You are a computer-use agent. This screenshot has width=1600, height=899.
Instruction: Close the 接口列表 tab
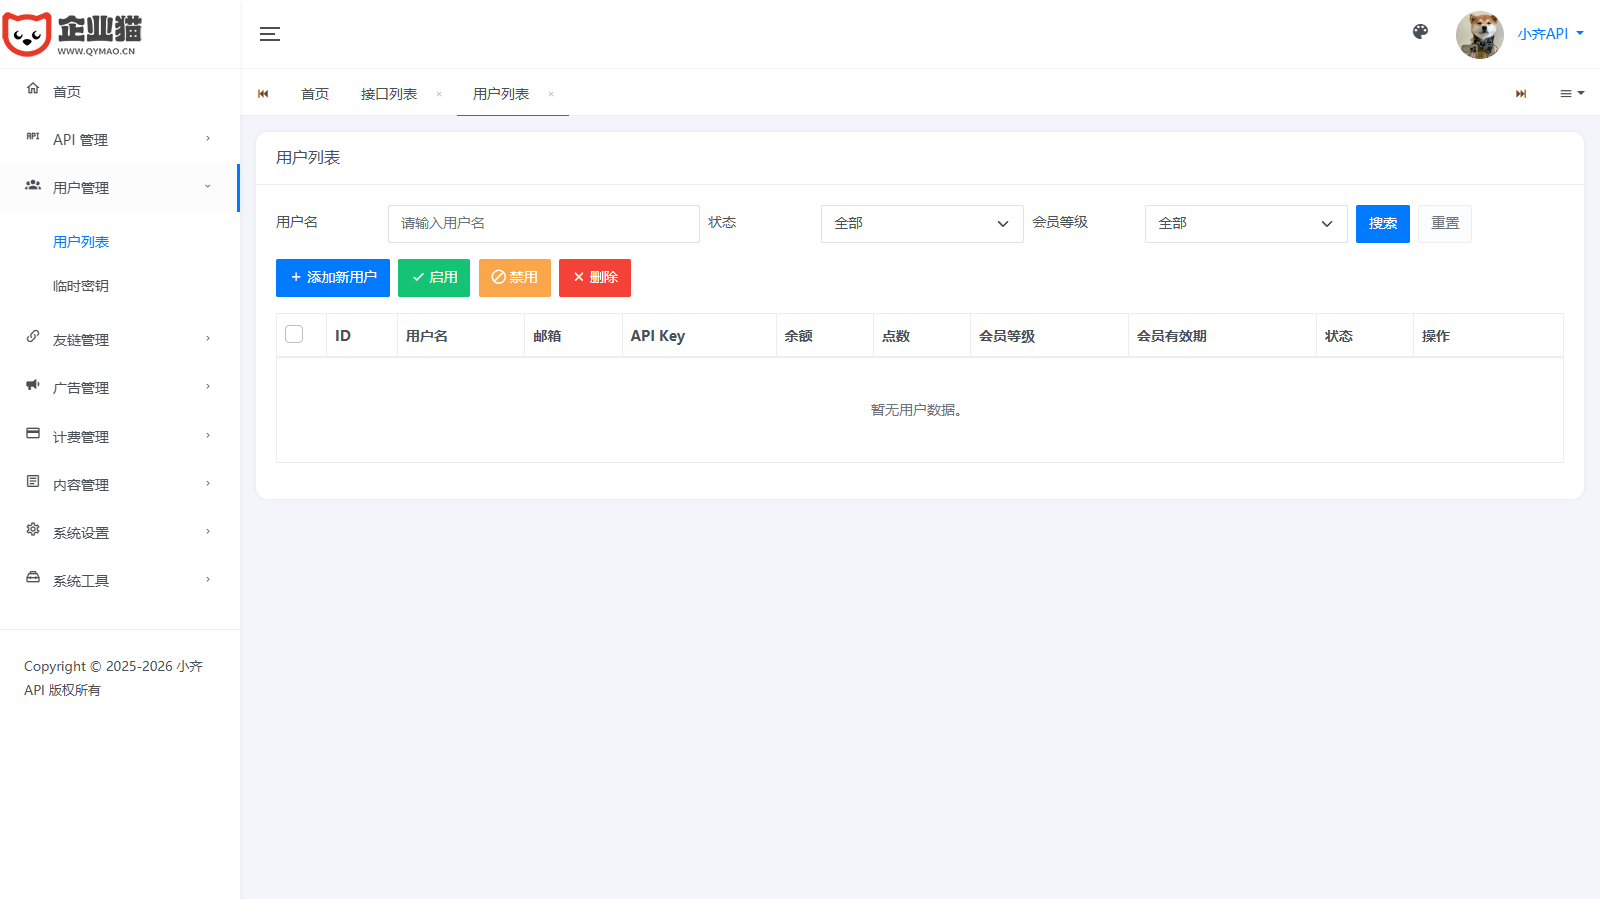pos(439,94)
